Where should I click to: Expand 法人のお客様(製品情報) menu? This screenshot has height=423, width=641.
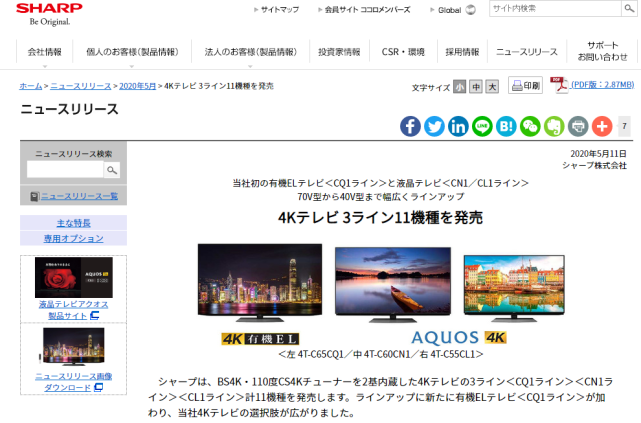tap(251, 52)
